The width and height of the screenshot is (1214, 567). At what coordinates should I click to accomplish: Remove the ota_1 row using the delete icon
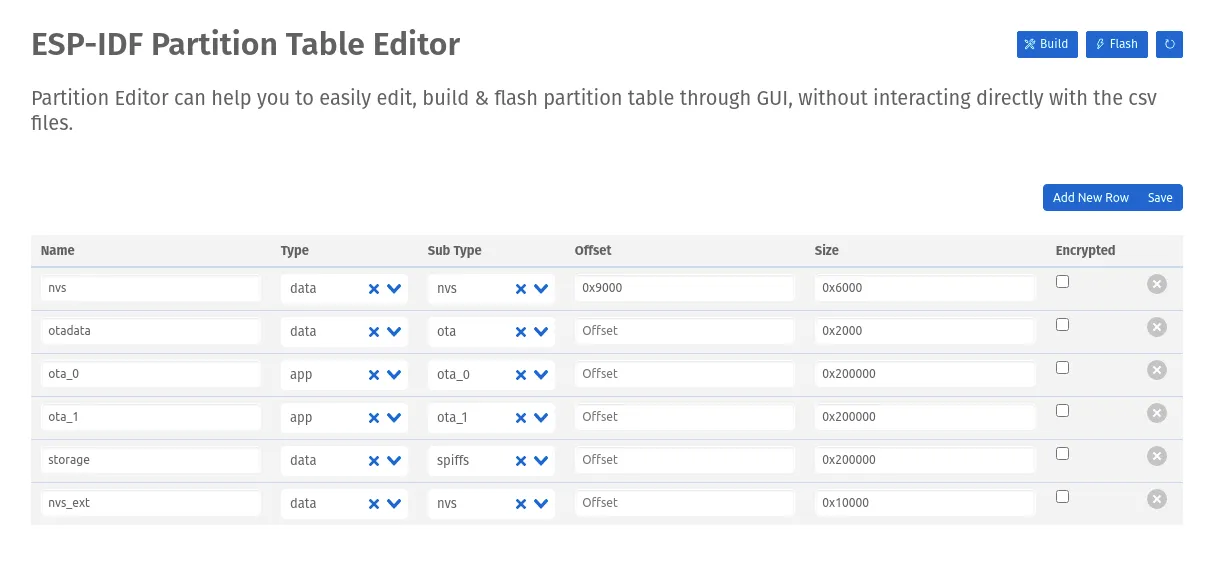1156,413
